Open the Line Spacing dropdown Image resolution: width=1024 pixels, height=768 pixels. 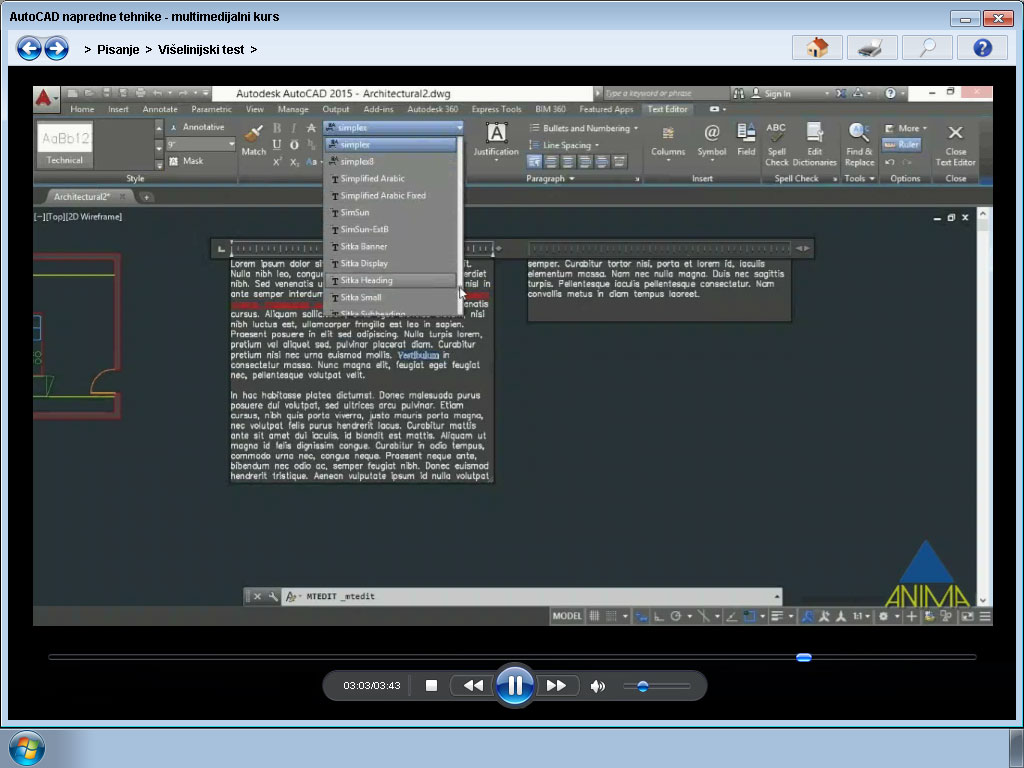coord(567,145)
